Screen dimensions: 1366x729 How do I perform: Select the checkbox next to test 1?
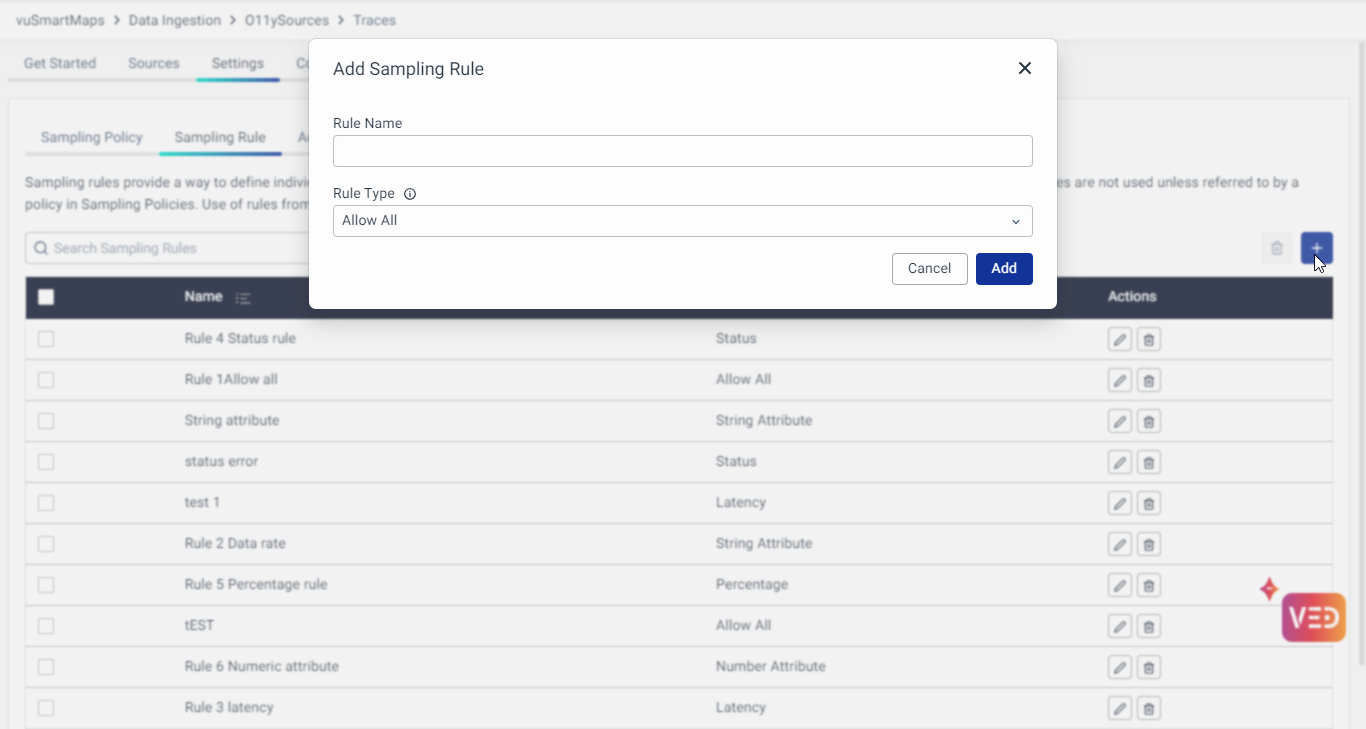click(x=46, y=503)
